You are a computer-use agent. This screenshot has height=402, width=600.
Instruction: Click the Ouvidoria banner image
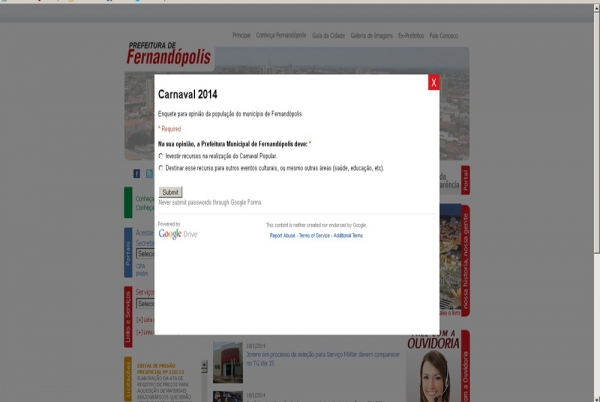pyautogui.click(x=437, y=365)
